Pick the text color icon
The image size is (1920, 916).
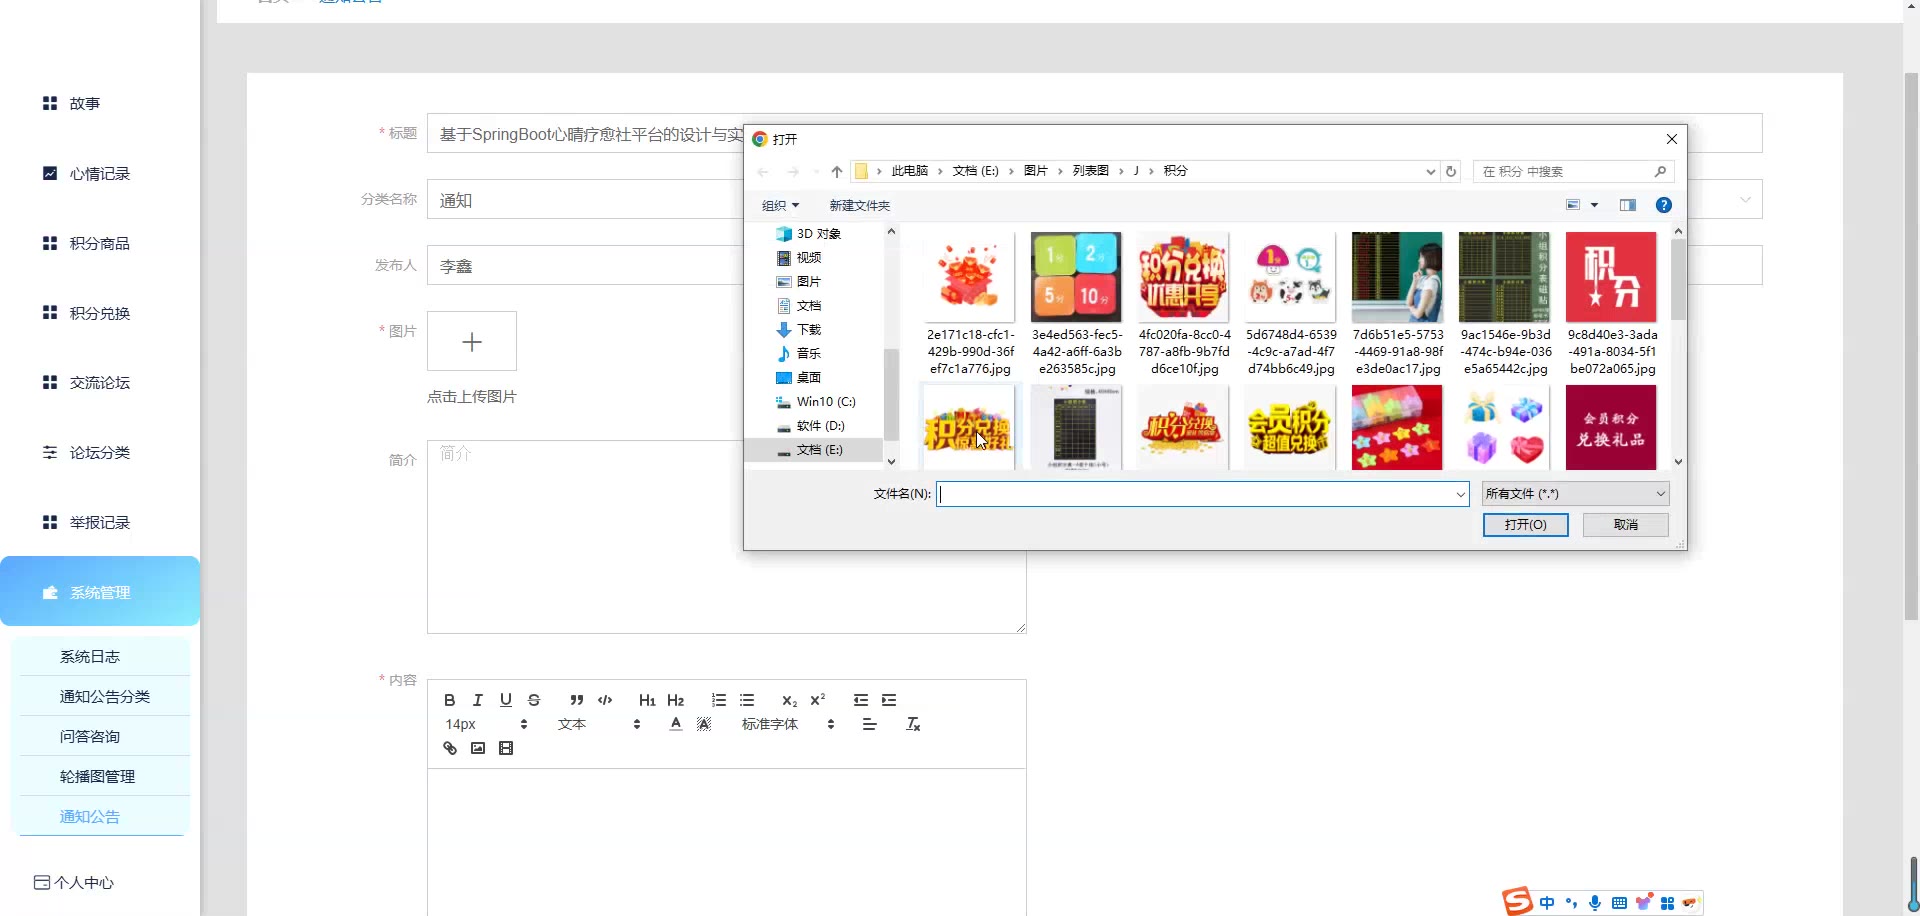point(676,724)
